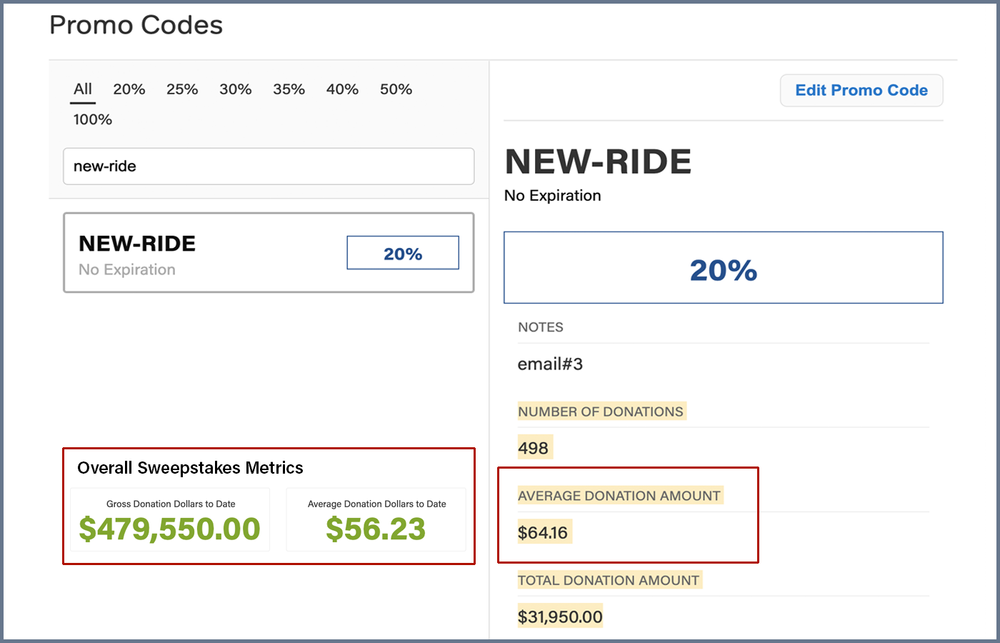Filter promo codes by 25%
The width and height of the screenshot is (1000, 643).
click(182, 89)
